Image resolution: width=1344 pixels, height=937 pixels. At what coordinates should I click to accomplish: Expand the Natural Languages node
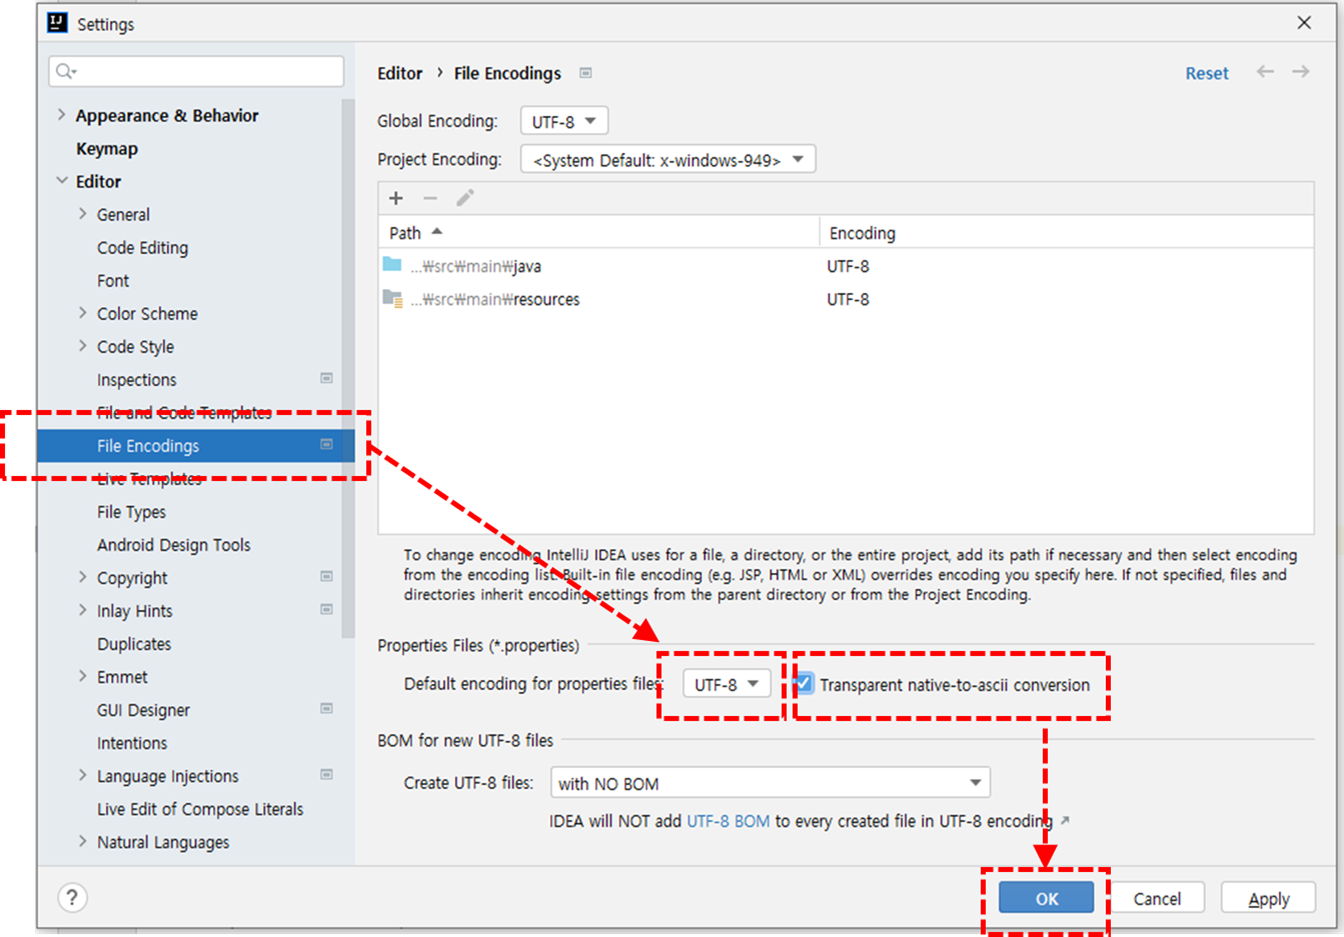[83, 841]
